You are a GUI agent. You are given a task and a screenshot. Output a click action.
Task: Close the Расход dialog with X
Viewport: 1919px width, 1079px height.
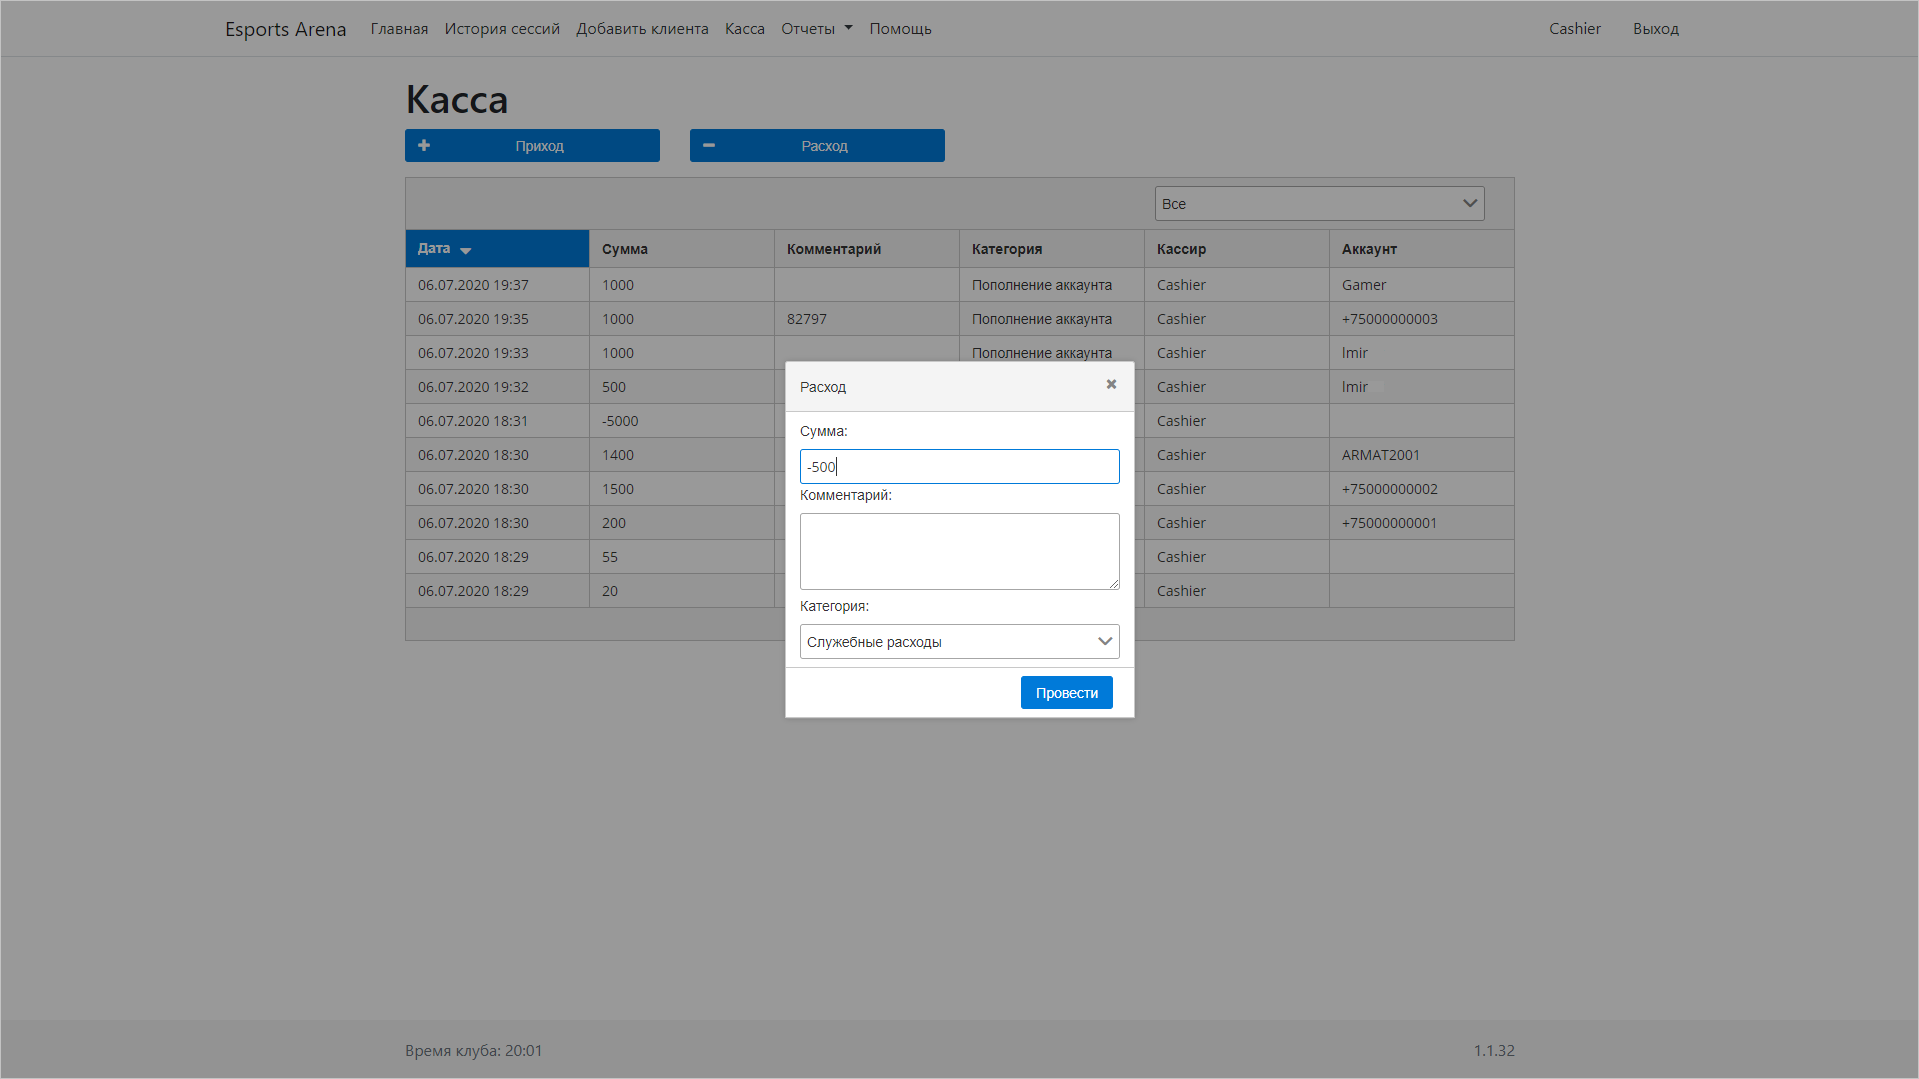pos(1111,385)
